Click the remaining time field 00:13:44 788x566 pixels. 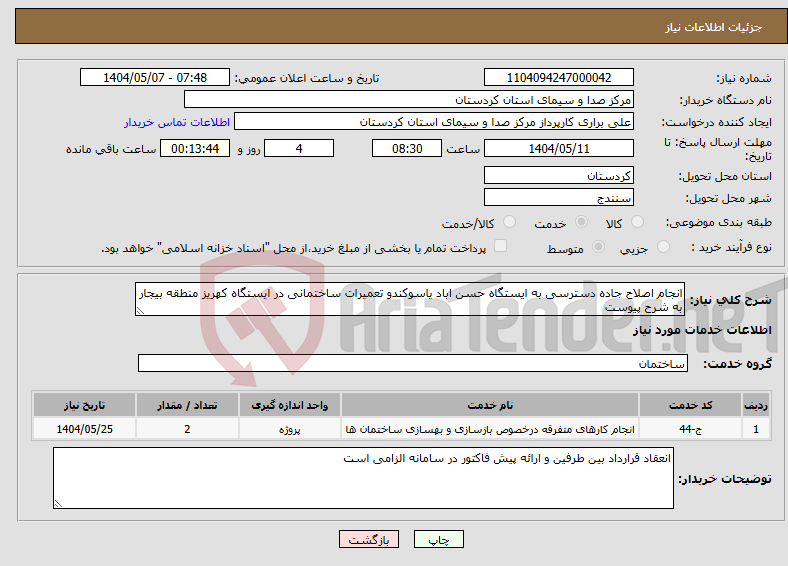[x=195, y=148]
